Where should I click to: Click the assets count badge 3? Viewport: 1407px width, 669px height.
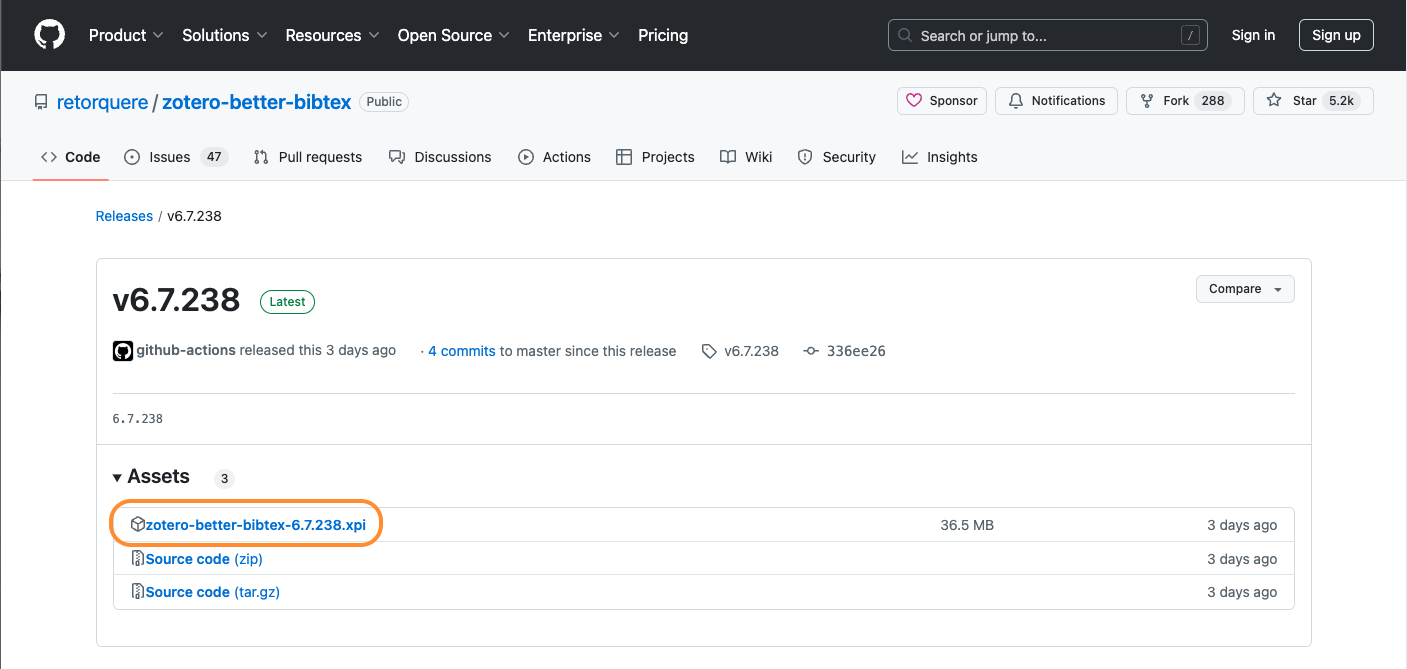point(225,478)
